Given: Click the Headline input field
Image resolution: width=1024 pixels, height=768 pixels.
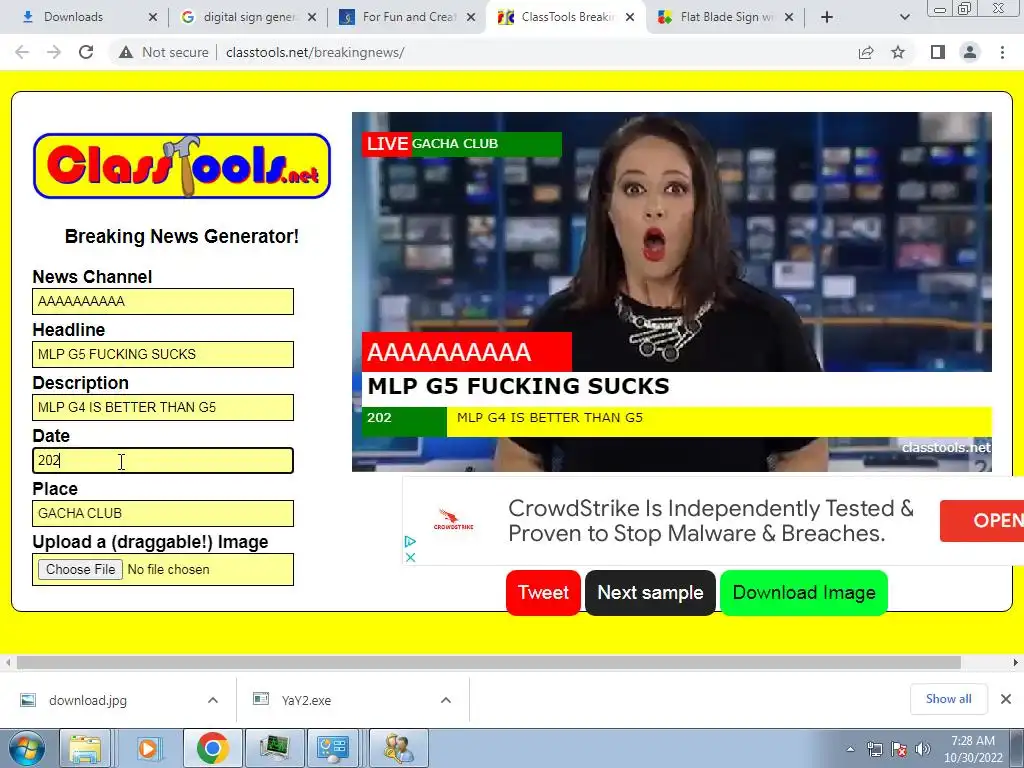Looking at the screenshot, I should 163,354.
